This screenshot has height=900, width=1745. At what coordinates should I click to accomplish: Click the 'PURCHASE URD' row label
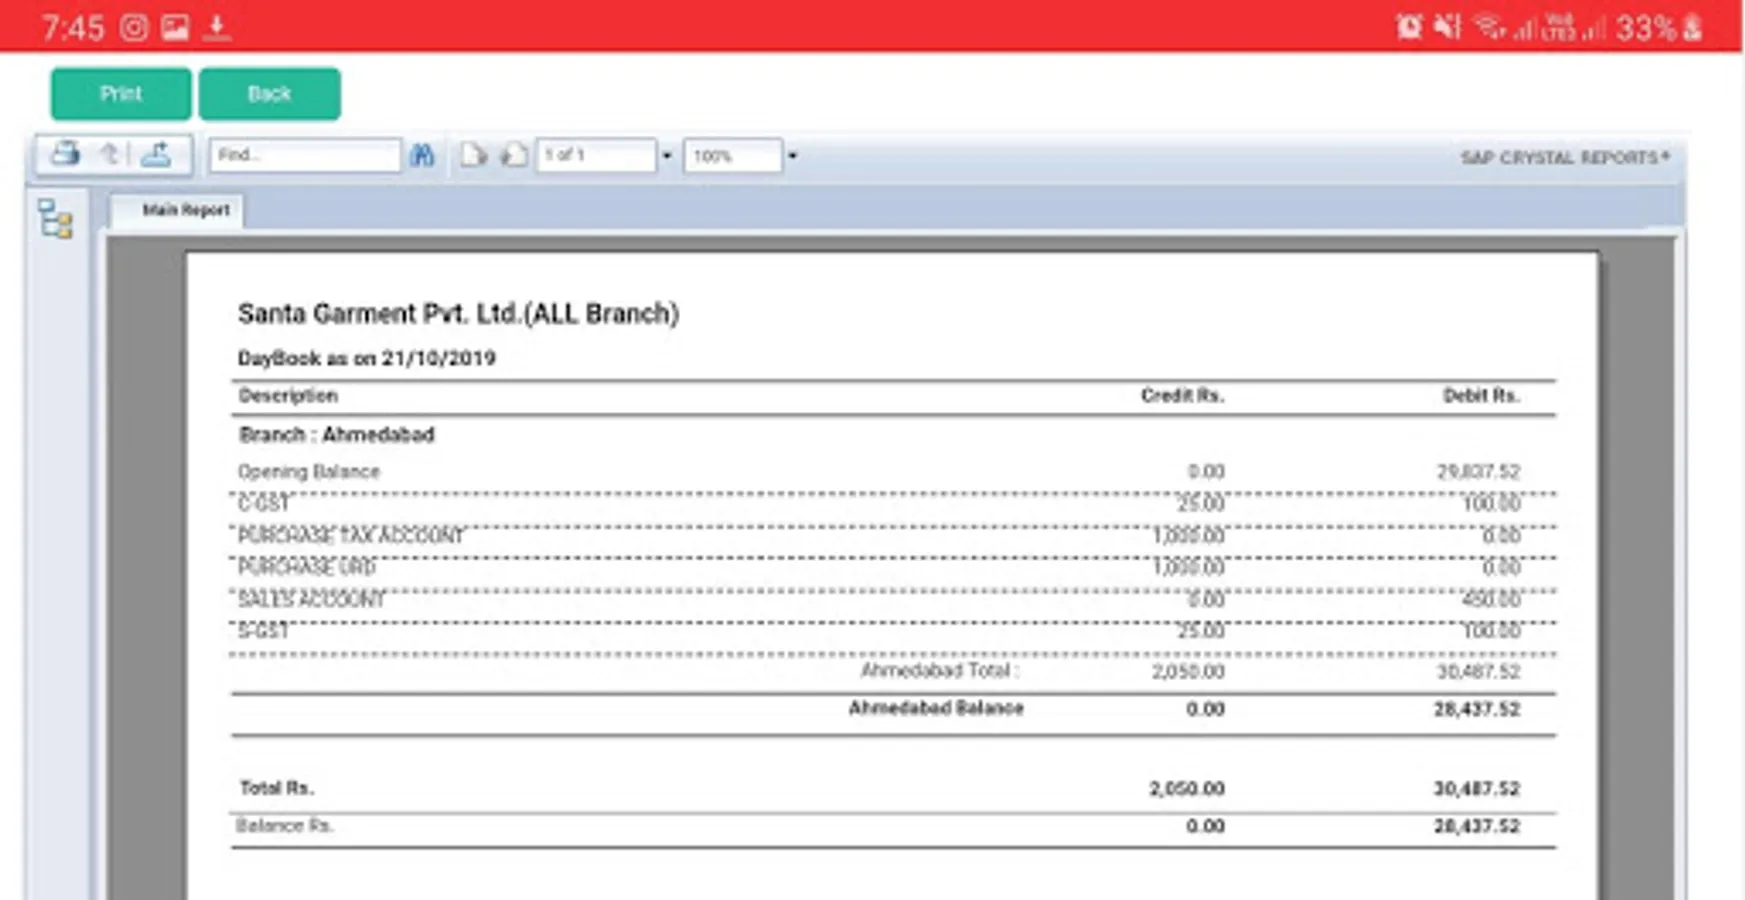(307, 568)
